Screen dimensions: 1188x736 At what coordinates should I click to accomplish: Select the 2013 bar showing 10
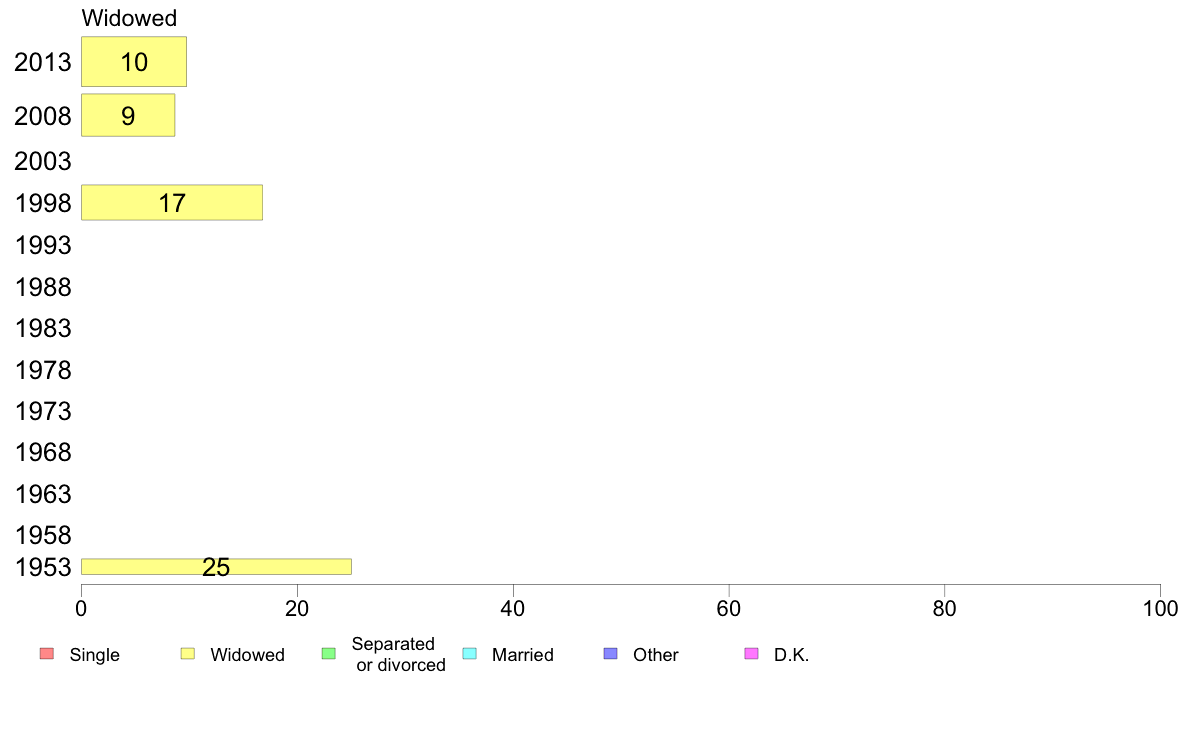(x=134, y=61)
